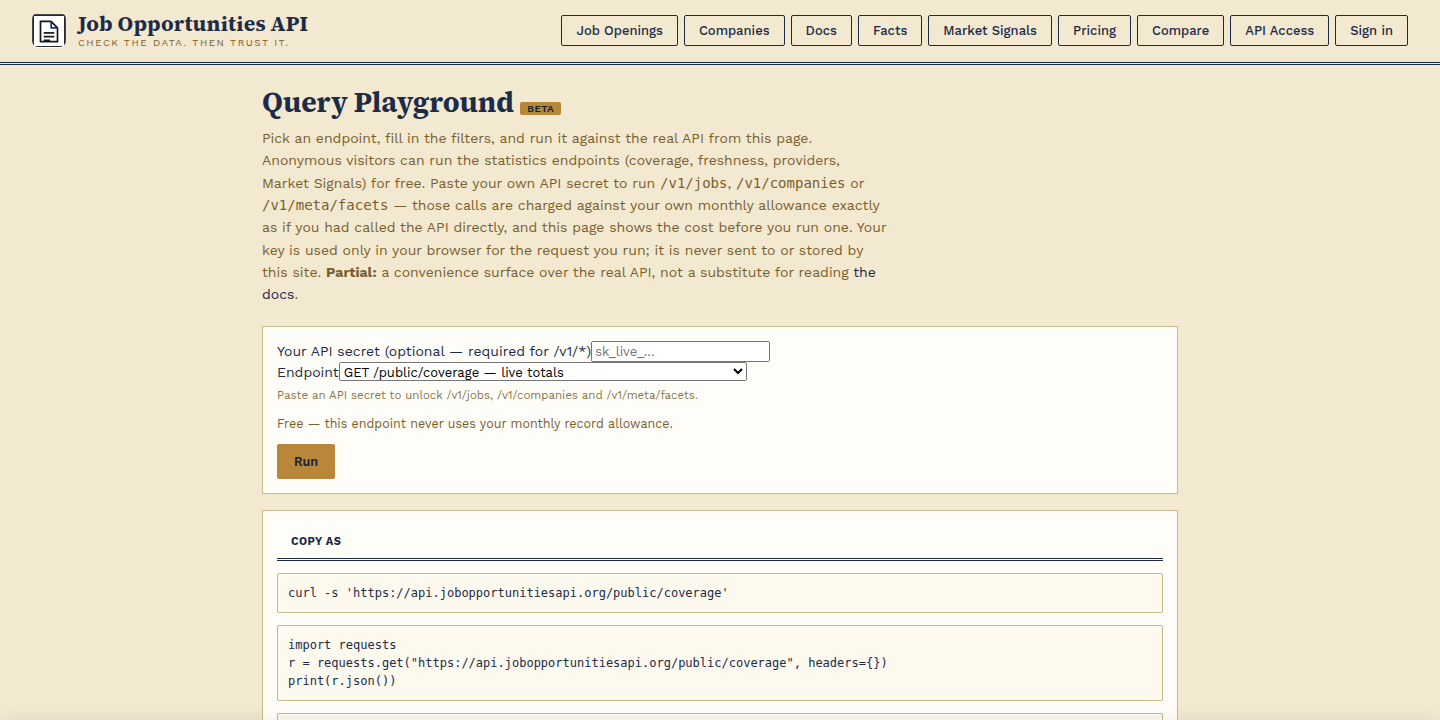Click the Python requests code snippet
1440x720 pixels.
pos(720,663)
